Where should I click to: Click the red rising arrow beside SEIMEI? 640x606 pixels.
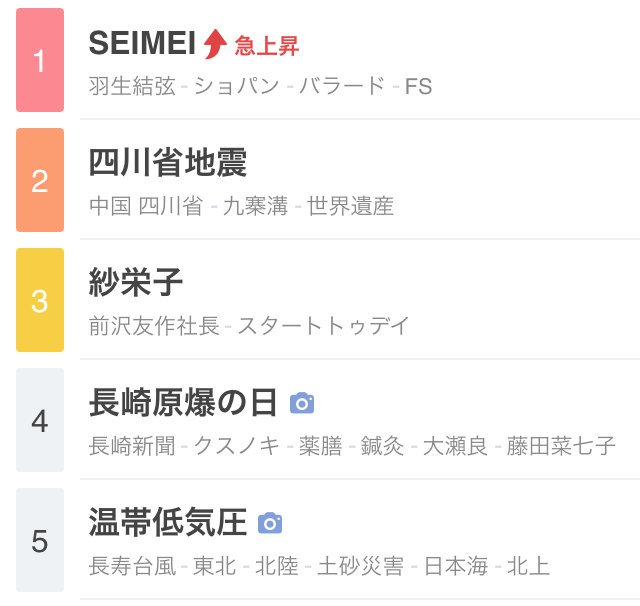[215, 44]
